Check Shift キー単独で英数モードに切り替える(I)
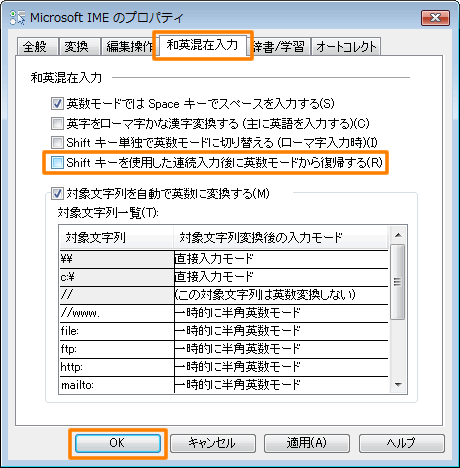The image size is (460, 468). 57,143
